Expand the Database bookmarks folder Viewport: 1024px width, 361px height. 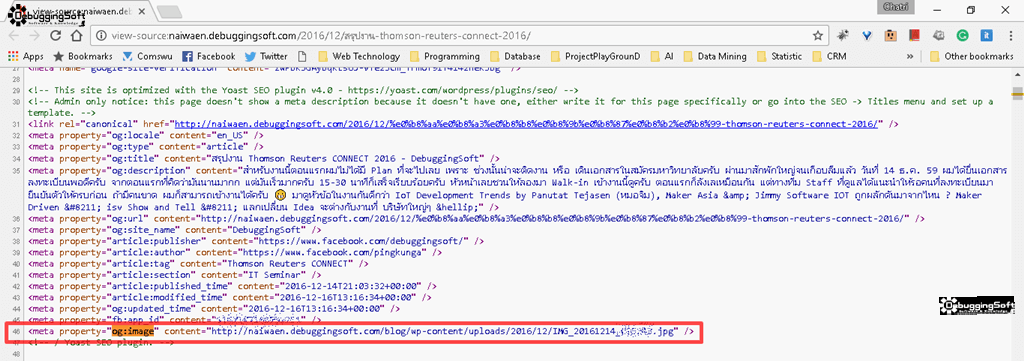[x=515, y=56]
